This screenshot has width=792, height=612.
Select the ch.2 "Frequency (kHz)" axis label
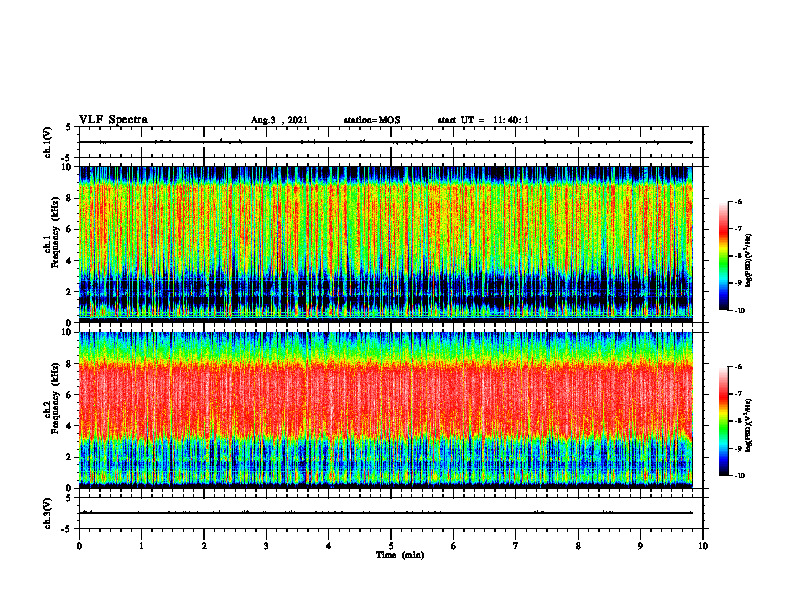click(56, 397)
